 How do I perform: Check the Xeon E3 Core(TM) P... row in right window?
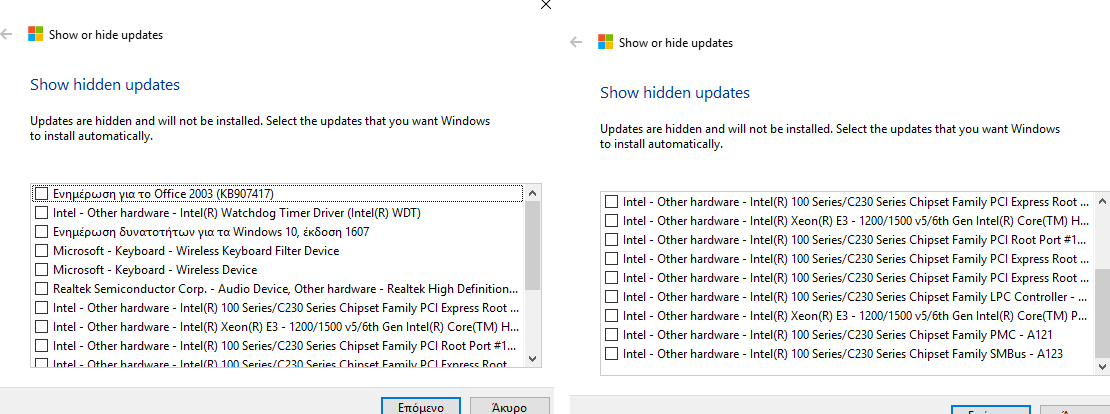click(x=612, y=316)
